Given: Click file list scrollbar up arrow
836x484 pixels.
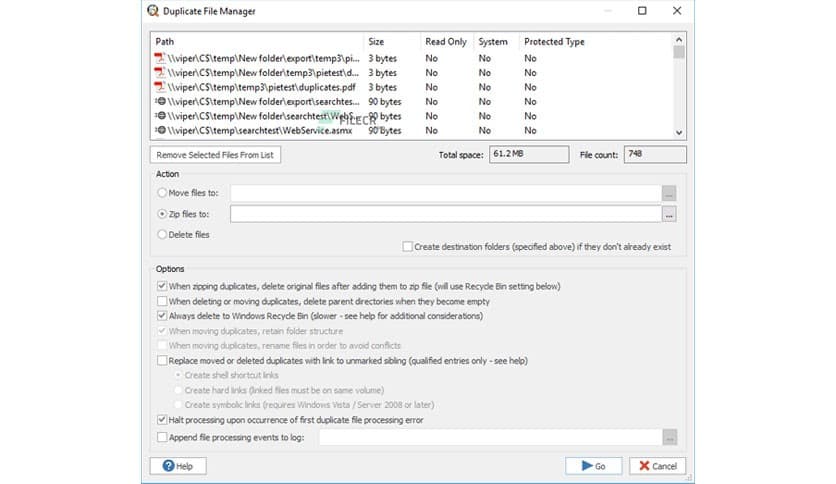Looking at the screenshot, I should click(x=679, y=39).
